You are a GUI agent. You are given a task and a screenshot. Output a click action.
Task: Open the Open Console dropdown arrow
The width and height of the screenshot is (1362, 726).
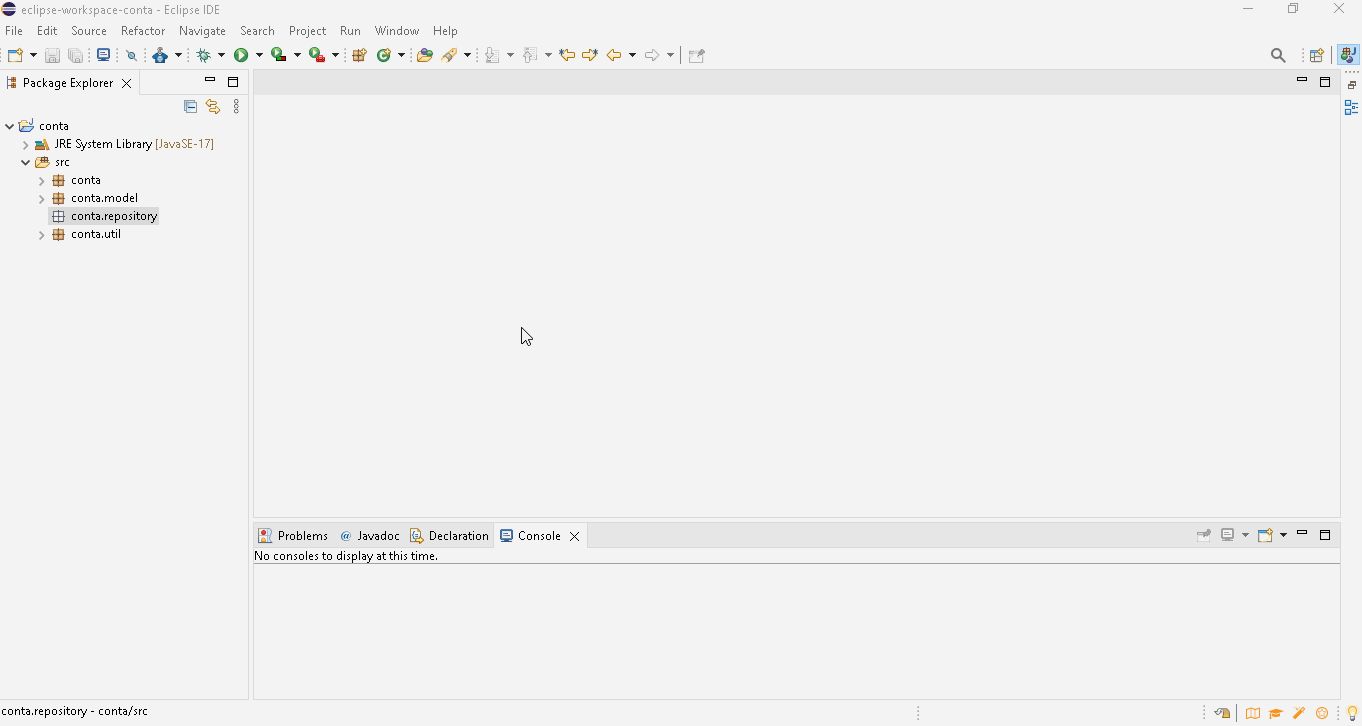pos(1283,535)
